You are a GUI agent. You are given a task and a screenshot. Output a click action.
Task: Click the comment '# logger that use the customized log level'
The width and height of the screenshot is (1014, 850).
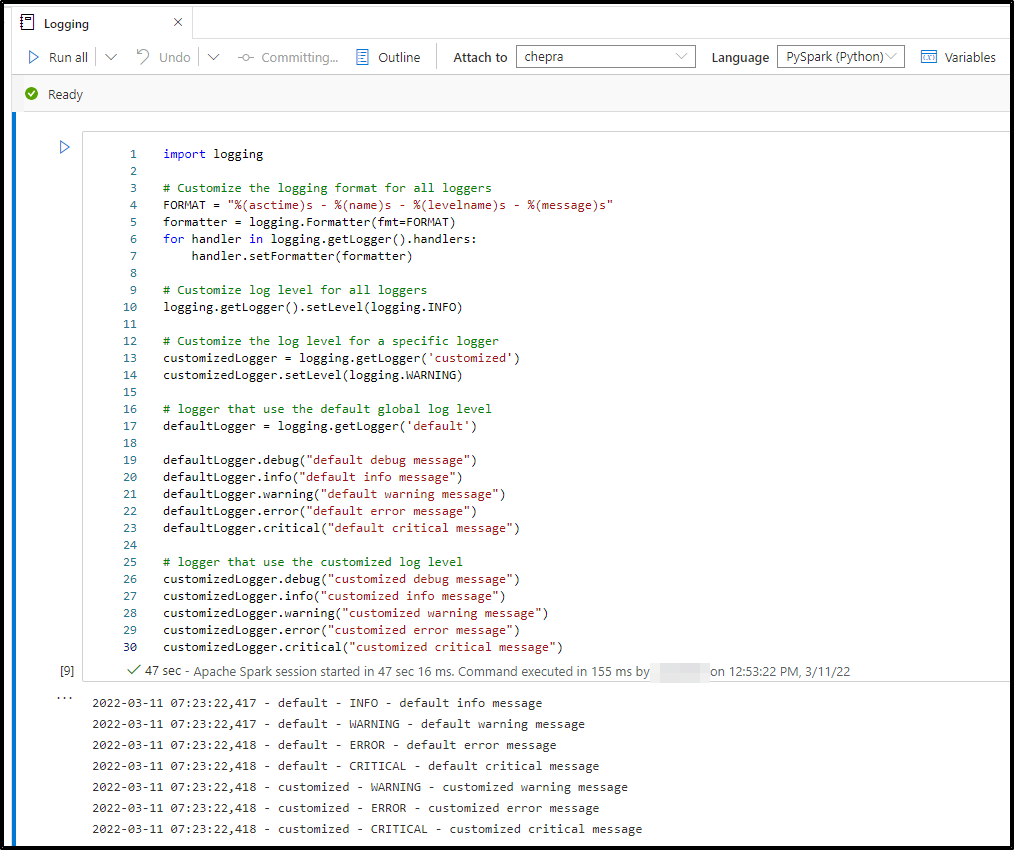[313, 562]
